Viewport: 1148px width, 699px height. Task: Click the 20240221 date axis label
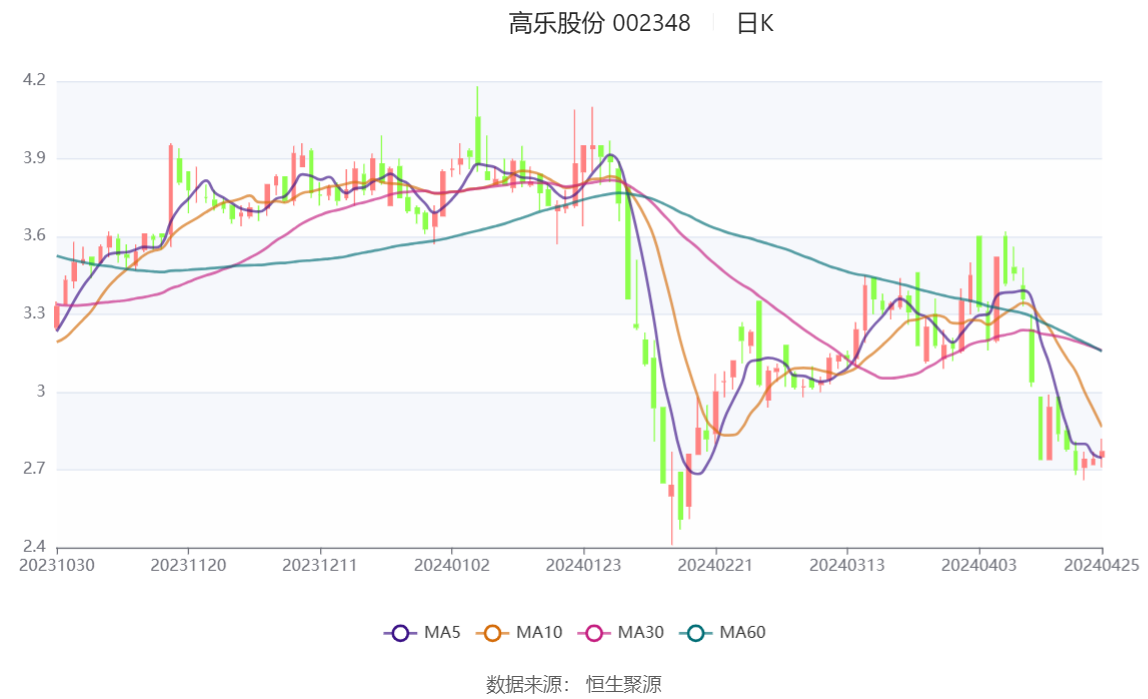[715, 566]
